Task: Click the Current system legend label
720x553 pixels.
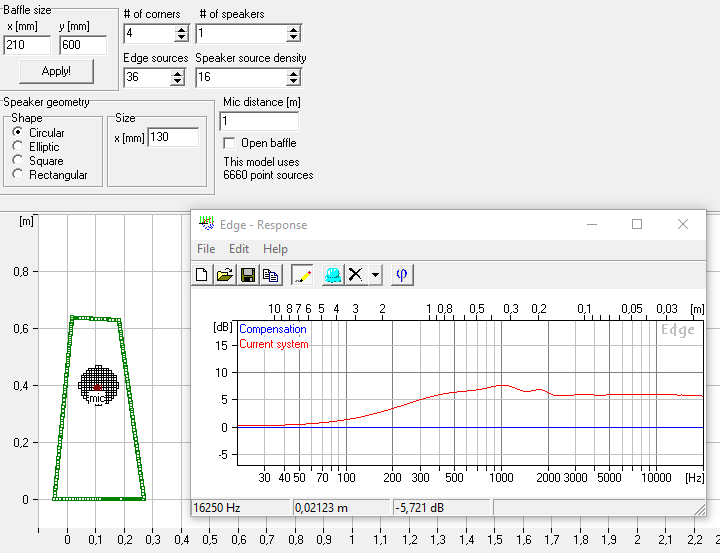Action: pyautogui.click(x=274, y=344)
